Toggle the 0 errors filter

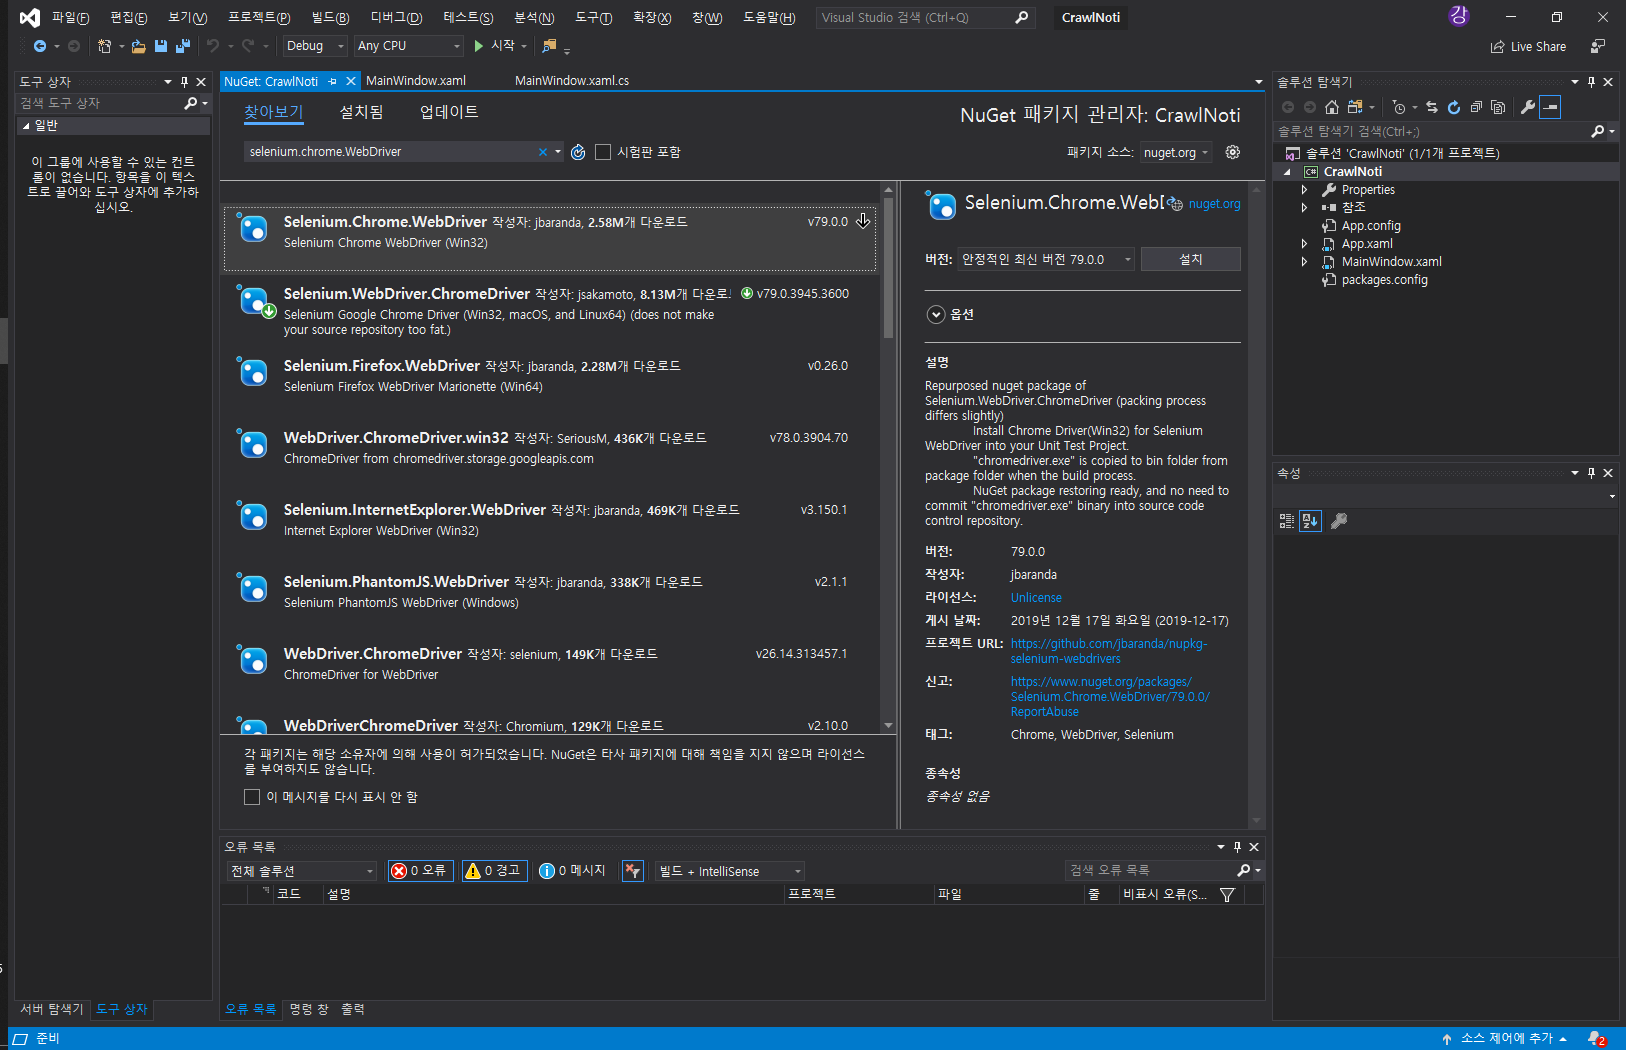pos(421,871)
